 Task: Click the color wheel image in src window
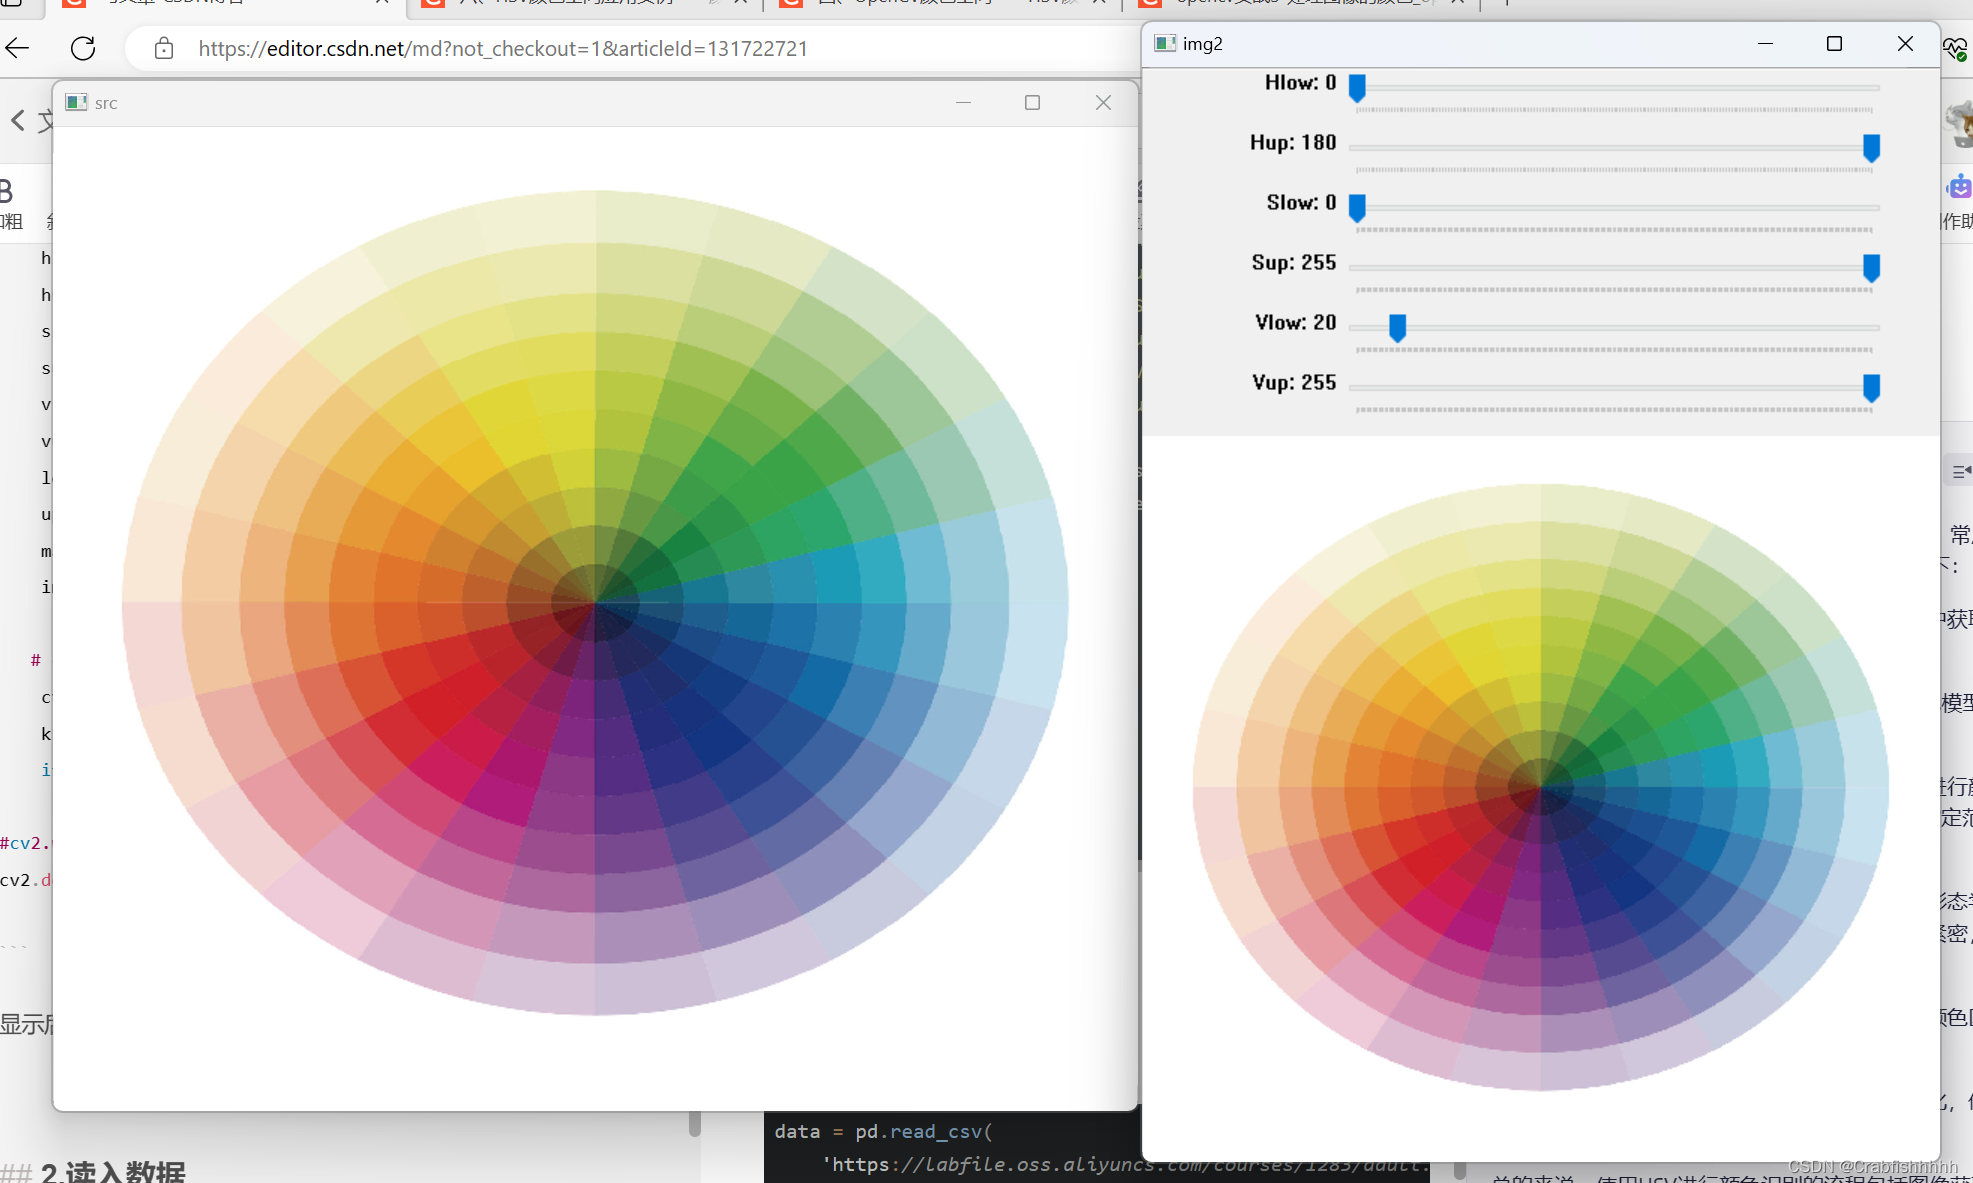tap(595, 602)
